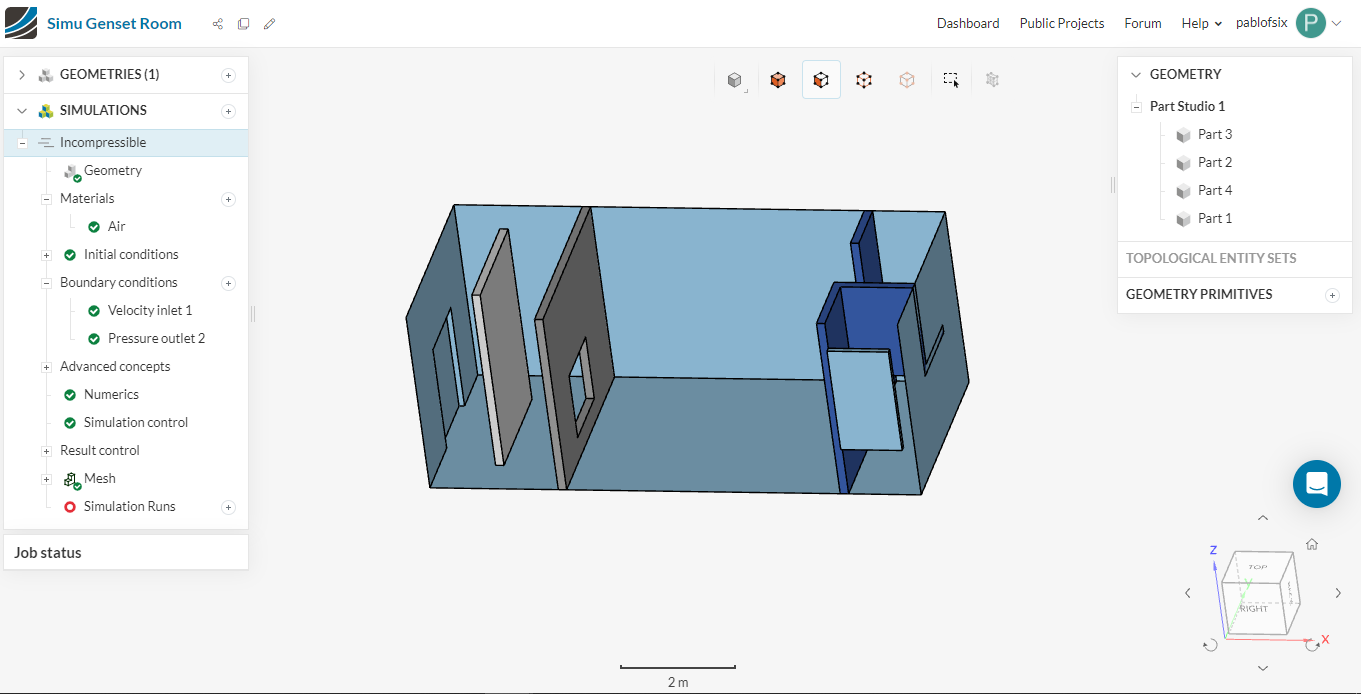The height and width of the screenshot is (694, 1361).
Task: Click the pencil edit project icon
Action: [x=269, y=24]
